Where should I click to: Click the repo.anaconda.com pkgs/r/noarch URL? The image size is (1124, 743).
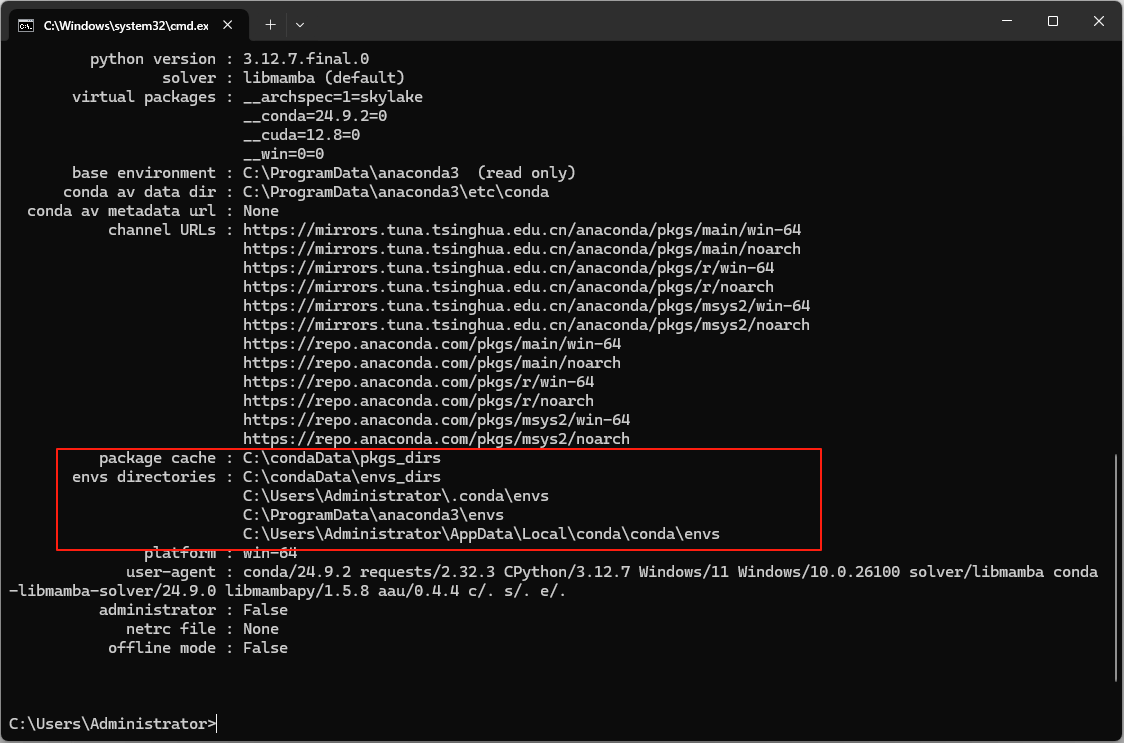[418, 401]
